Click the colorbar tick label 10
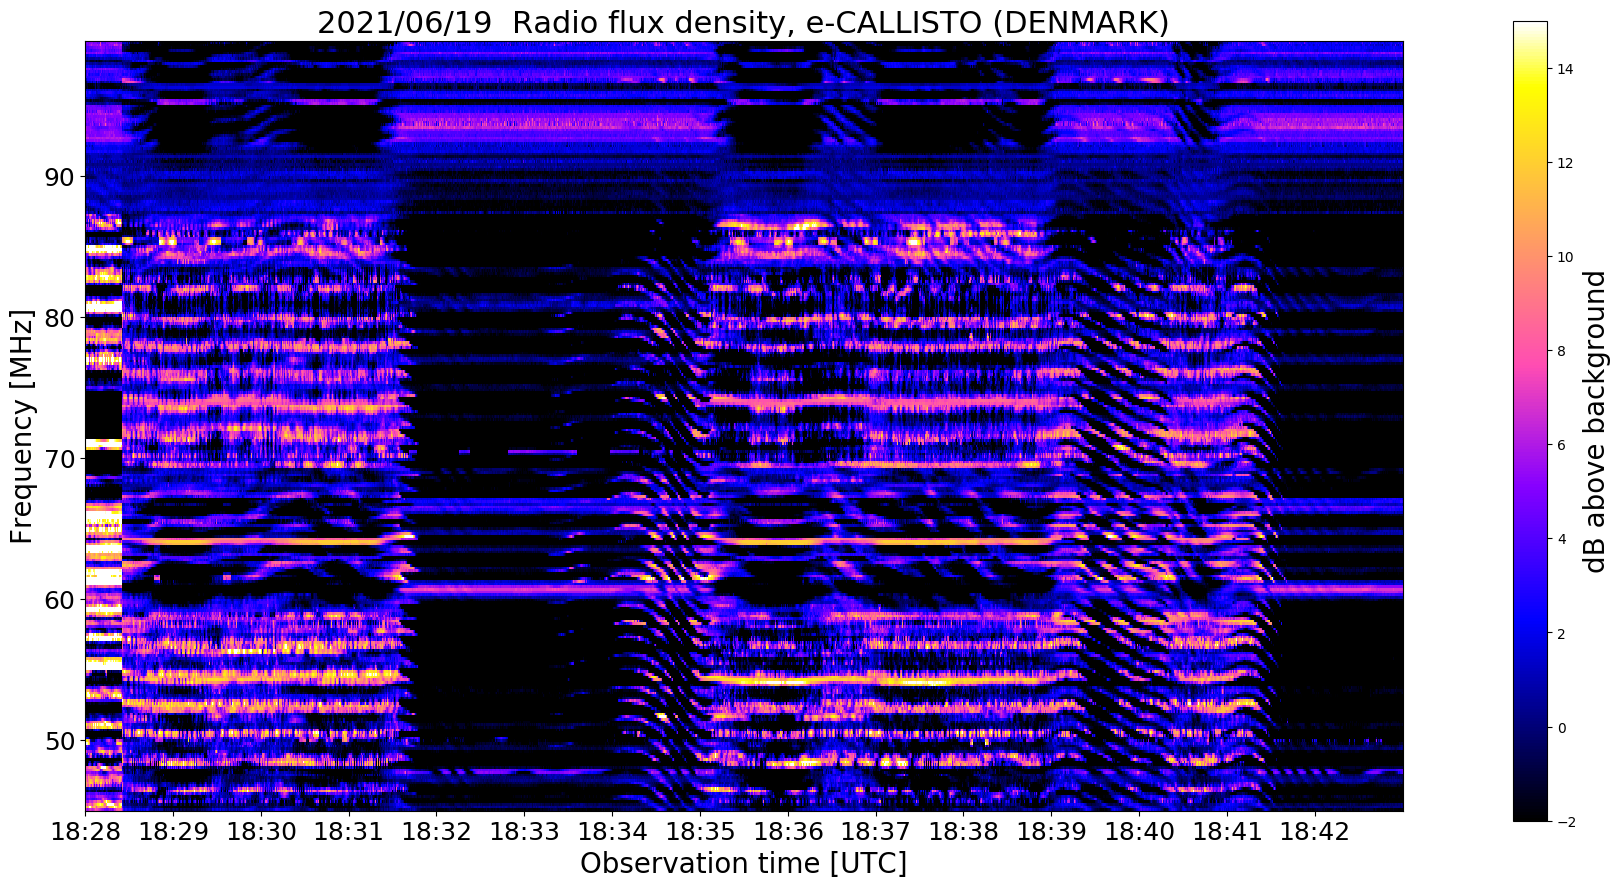 click(1564, 257)
